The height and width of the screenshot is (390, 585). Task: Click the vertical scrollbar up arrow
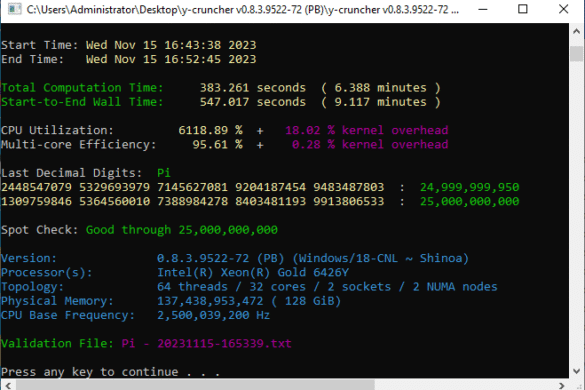[x=576, y=32]
